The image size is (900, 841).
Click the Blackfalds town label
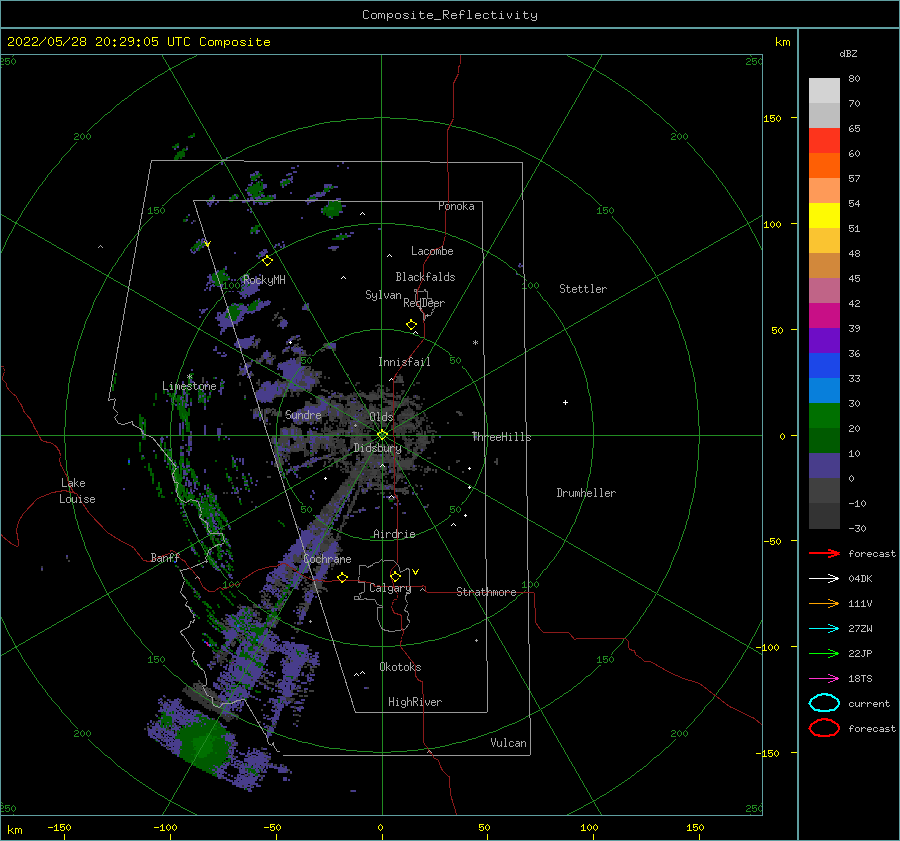click(425, 277)
